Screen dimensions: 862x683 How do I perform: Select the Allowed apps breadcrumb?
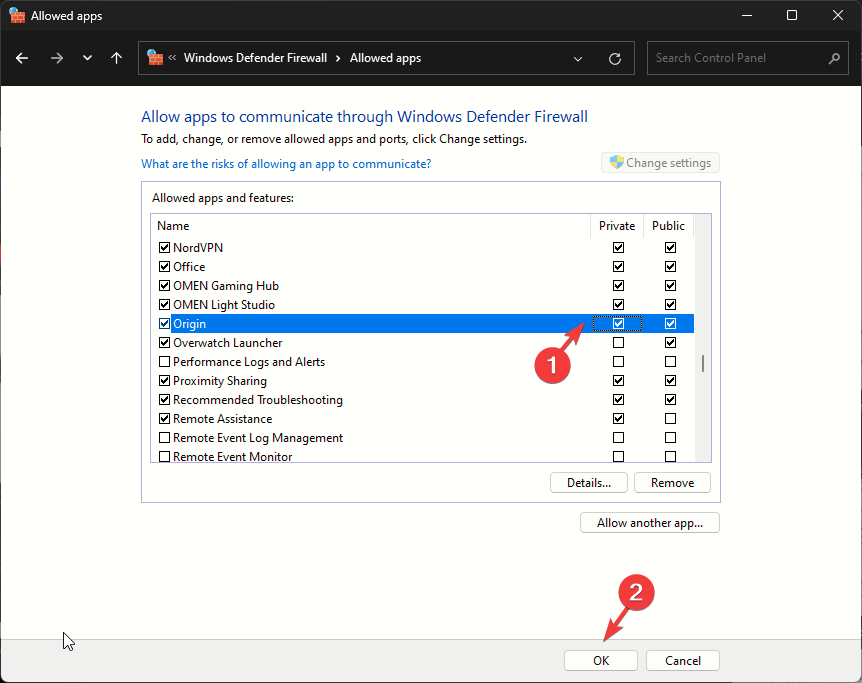point(385,58)
